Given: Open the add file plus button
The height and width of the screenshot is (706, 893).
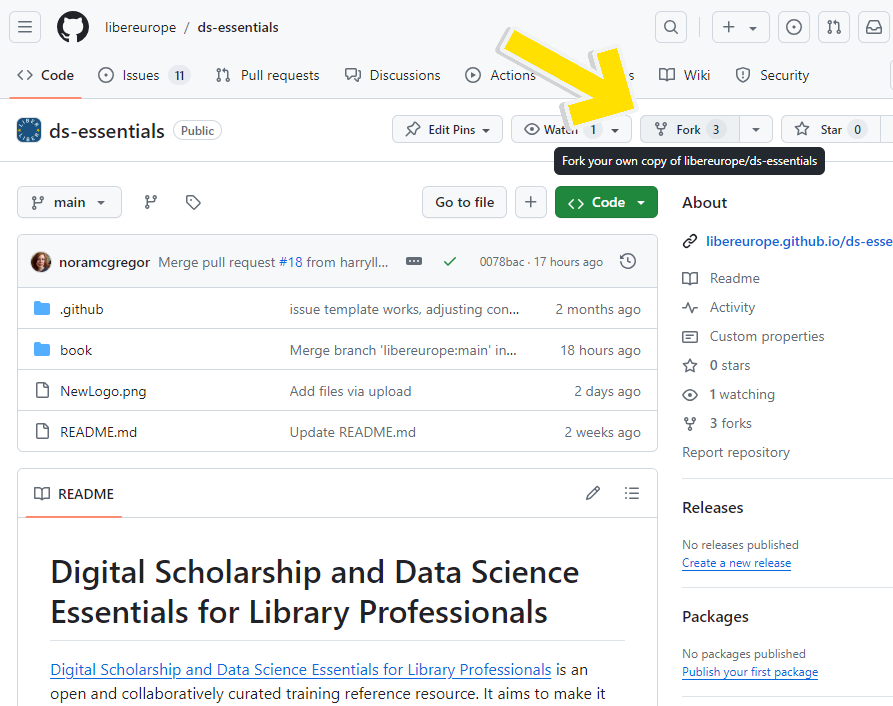Looking at the screenshot, I should 531,202.
